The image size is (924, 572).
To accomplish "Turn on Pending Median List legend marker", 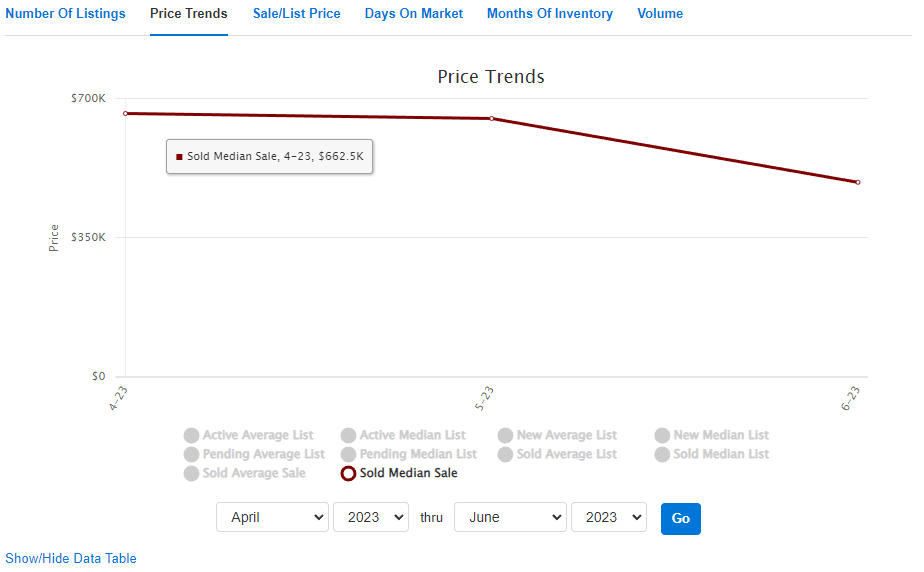I will click(348, 454).
